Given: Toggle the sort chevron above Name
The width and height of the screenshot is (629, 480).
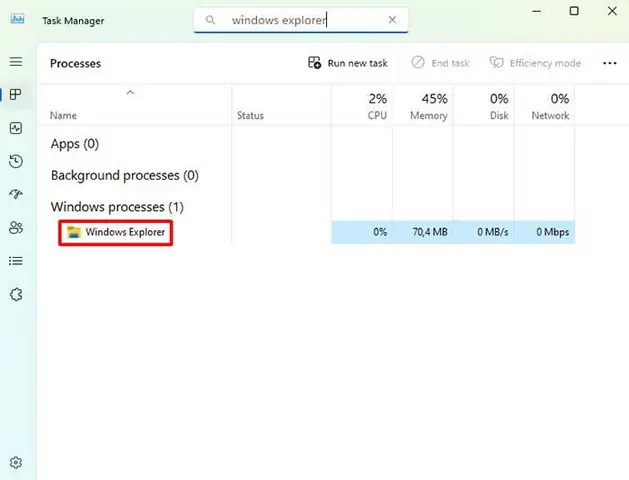Looking at the screenshot, I should (130, 93).
